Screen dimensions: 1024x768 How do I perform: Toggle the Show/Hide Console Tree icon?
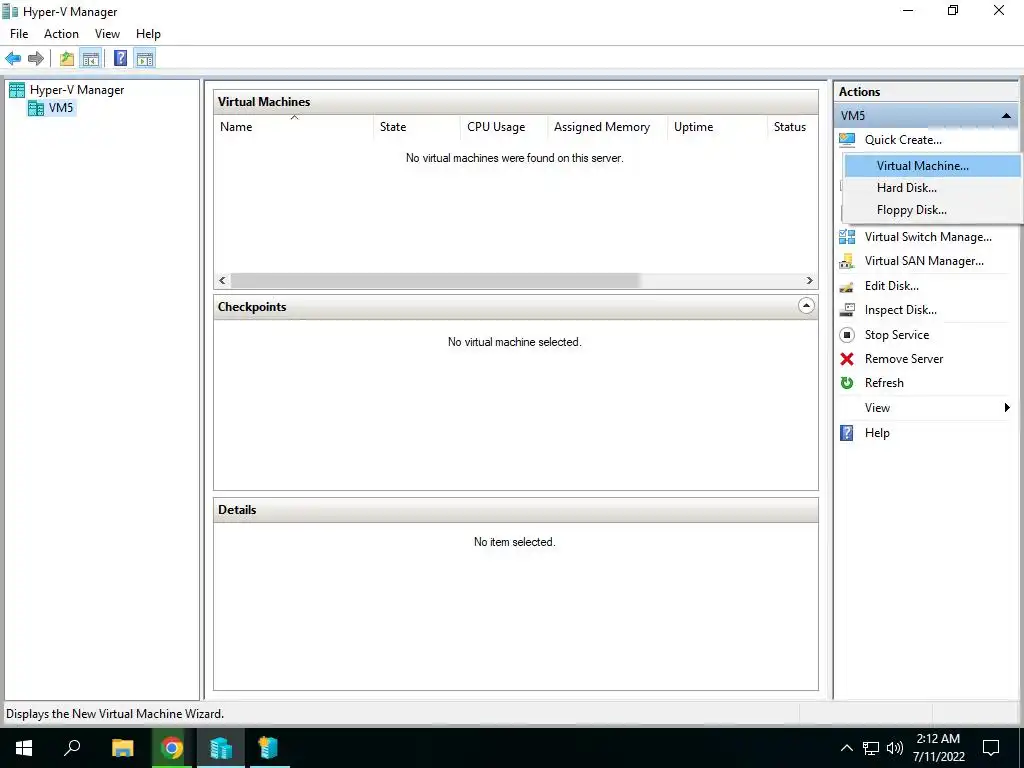pos(91,59)
